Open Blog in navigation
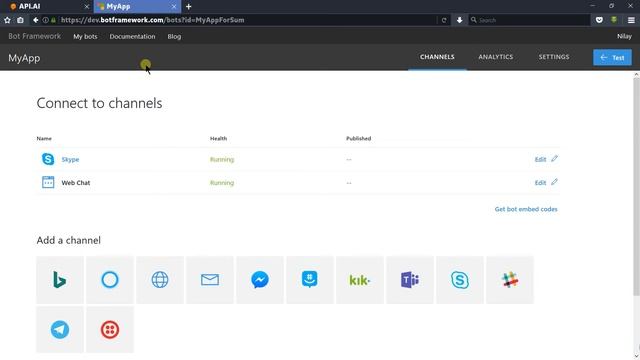 tap(174, 36)
